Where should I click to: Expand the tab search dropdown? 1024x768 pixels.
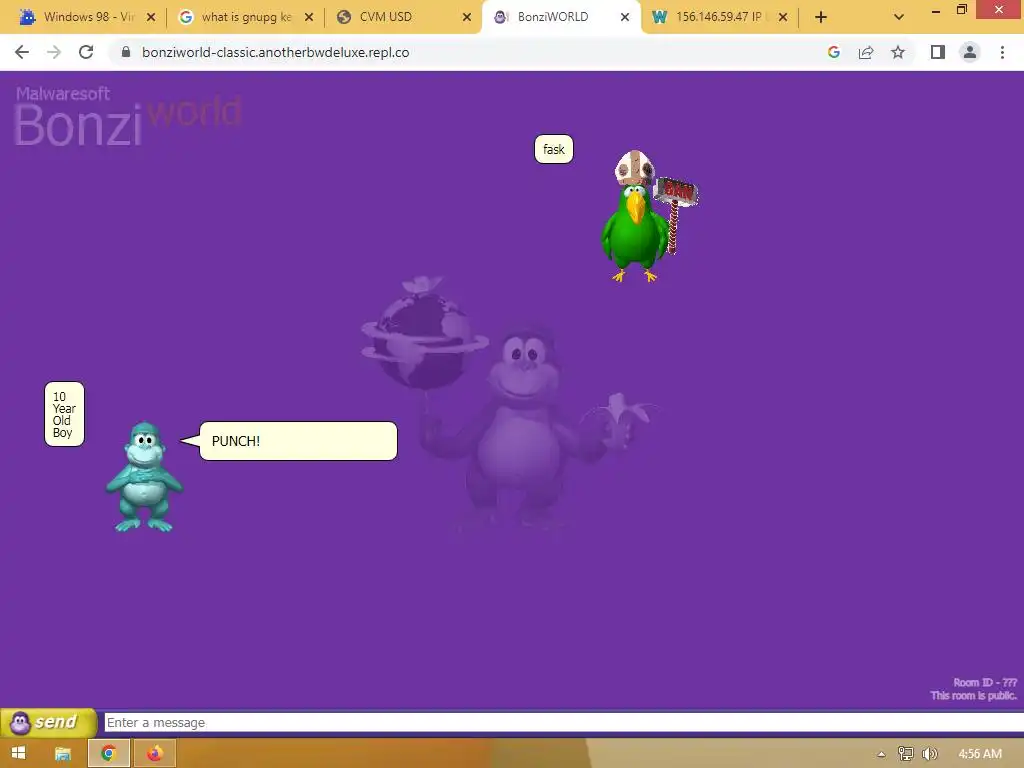899,17
